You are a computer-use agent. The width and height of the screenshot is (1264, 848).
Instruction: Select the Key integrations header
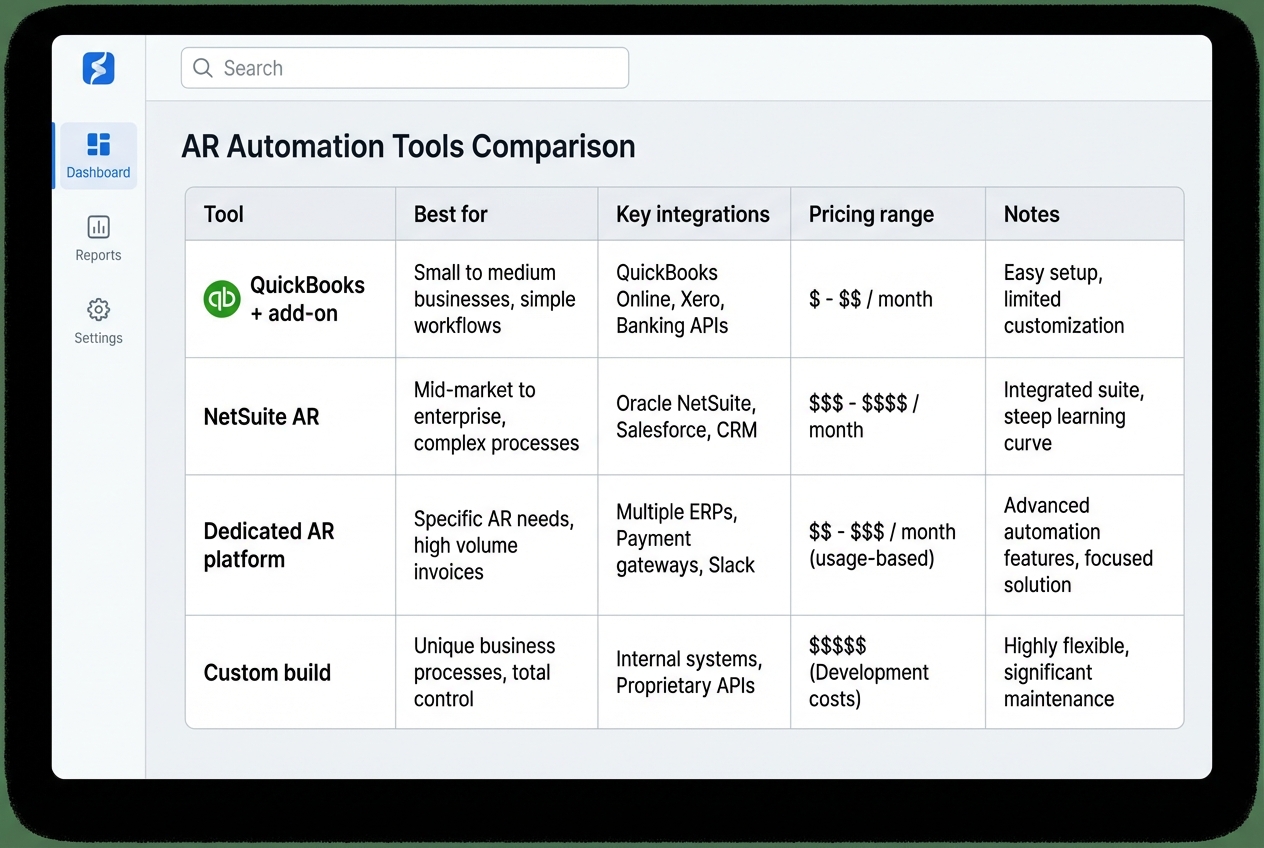click(x=693, y=213)
